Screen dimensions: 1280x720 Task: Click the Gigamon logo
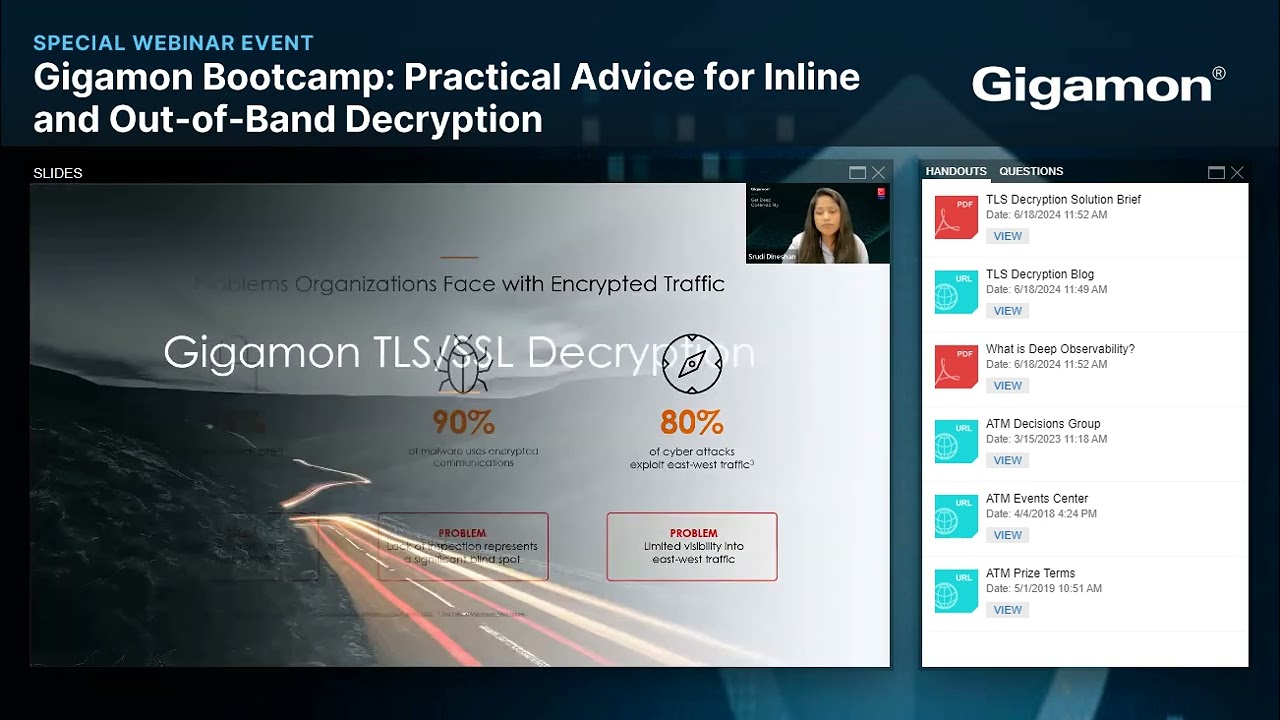[x=1098, y=86]
